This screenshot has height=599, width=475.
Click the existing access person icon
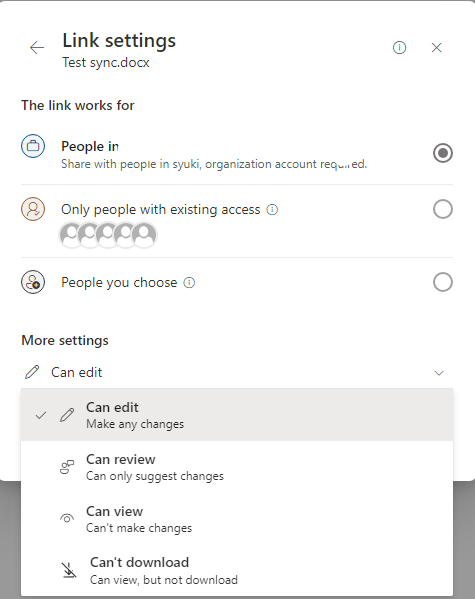point(33,209)
